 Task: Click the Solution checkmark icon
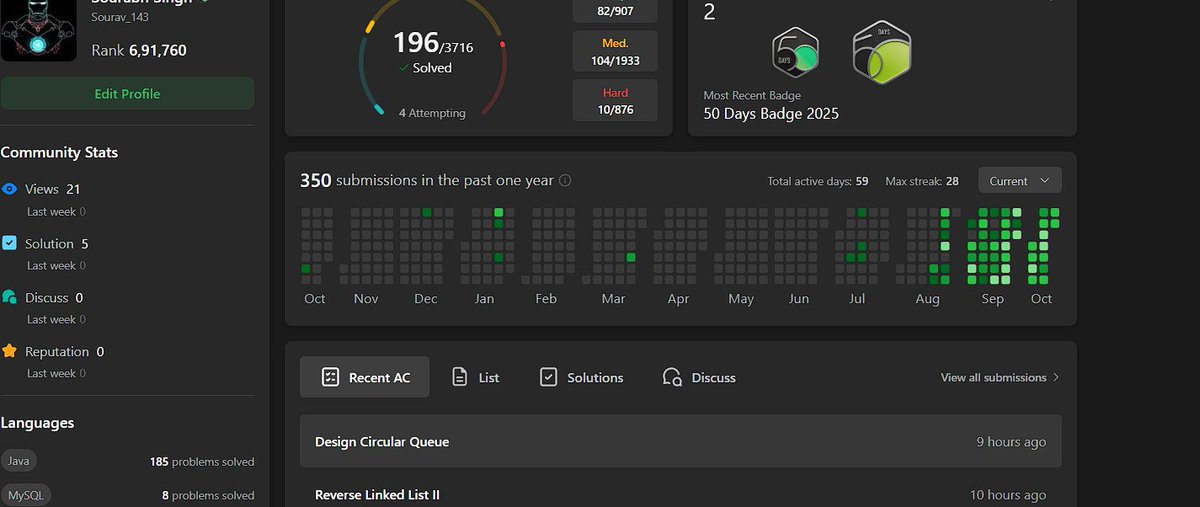click(9, 243)
